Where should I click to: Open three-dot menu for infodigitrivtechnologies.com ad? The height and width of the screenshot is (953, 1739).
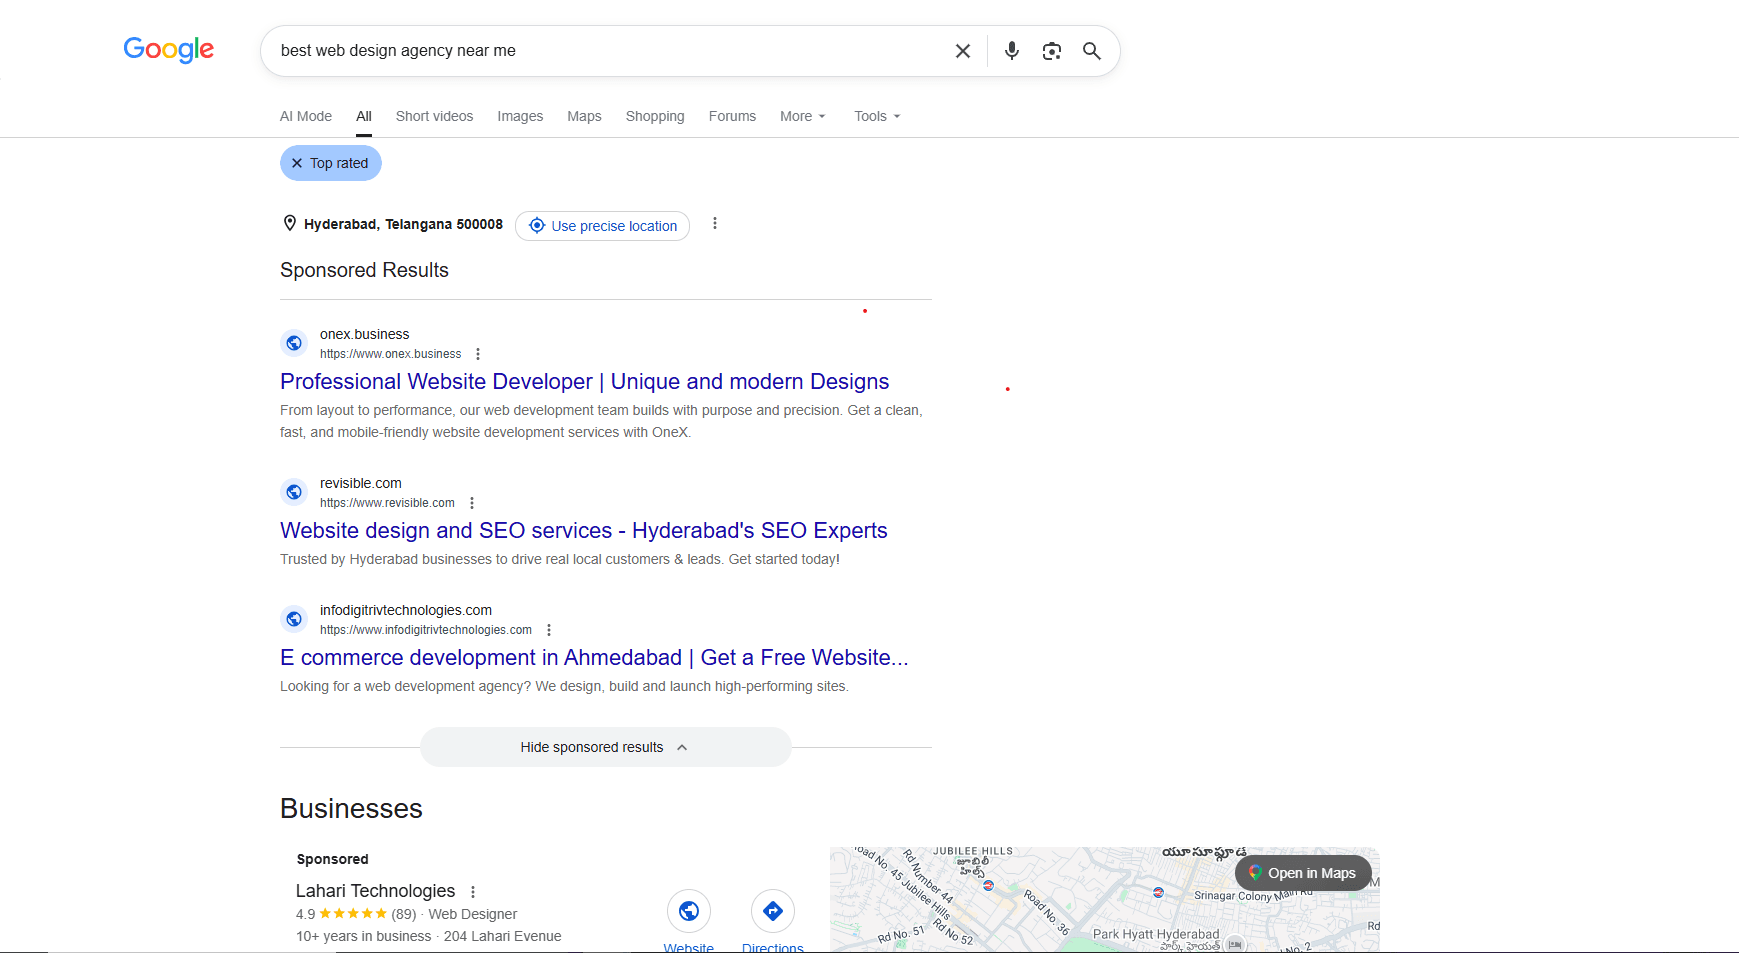[x=549, y=630]
